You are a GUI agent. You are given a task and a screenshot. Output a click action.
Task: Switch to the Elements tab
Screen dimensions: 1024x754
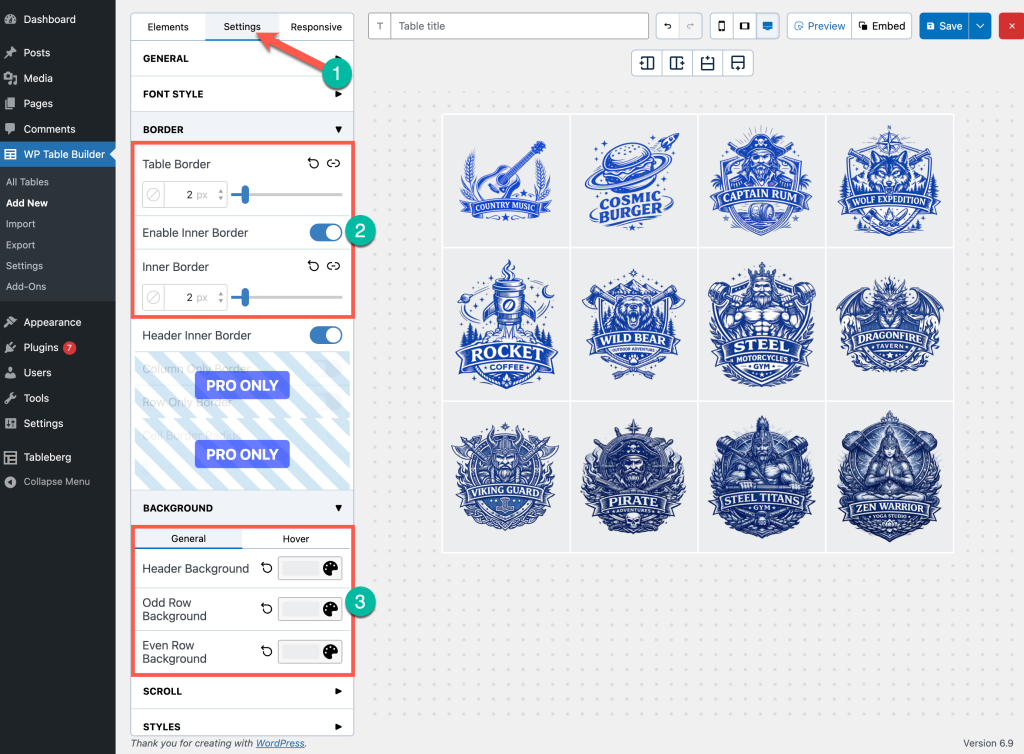point(168,27)
